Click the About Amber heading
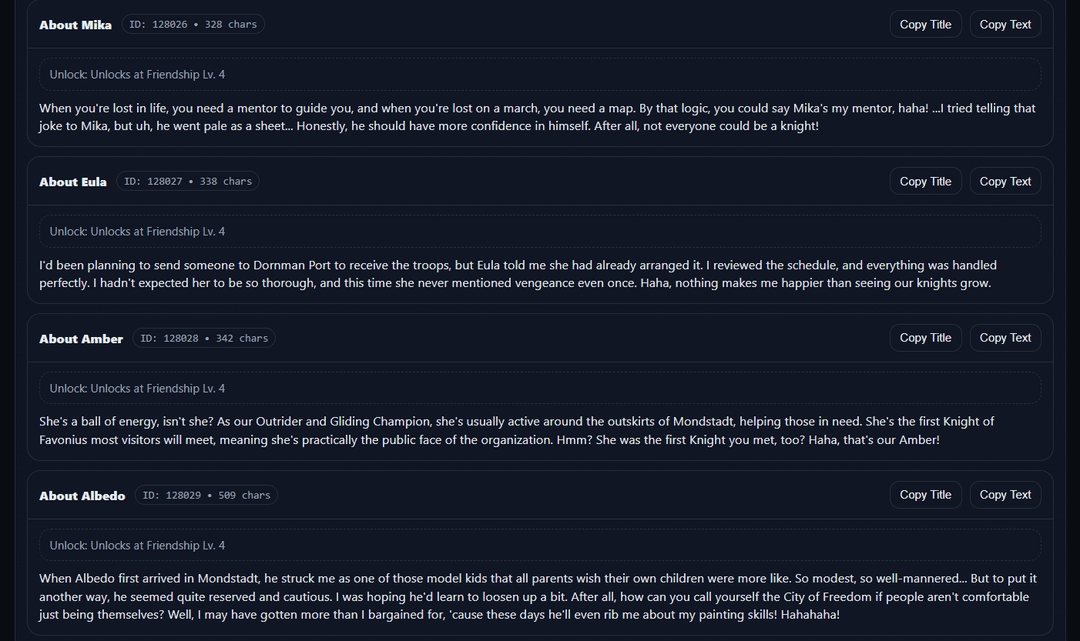The image size is (1080, 641). 81,339
